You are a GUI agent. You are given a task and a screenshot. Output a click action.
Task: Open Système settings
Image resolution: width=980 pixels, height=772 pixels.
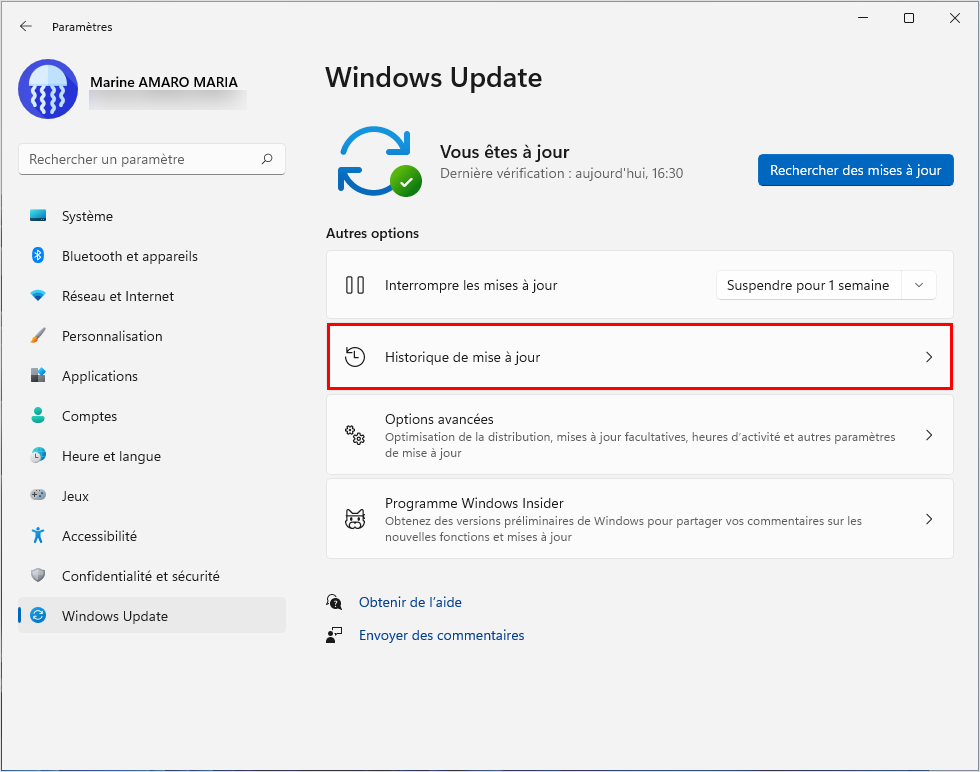coord(152,216)
